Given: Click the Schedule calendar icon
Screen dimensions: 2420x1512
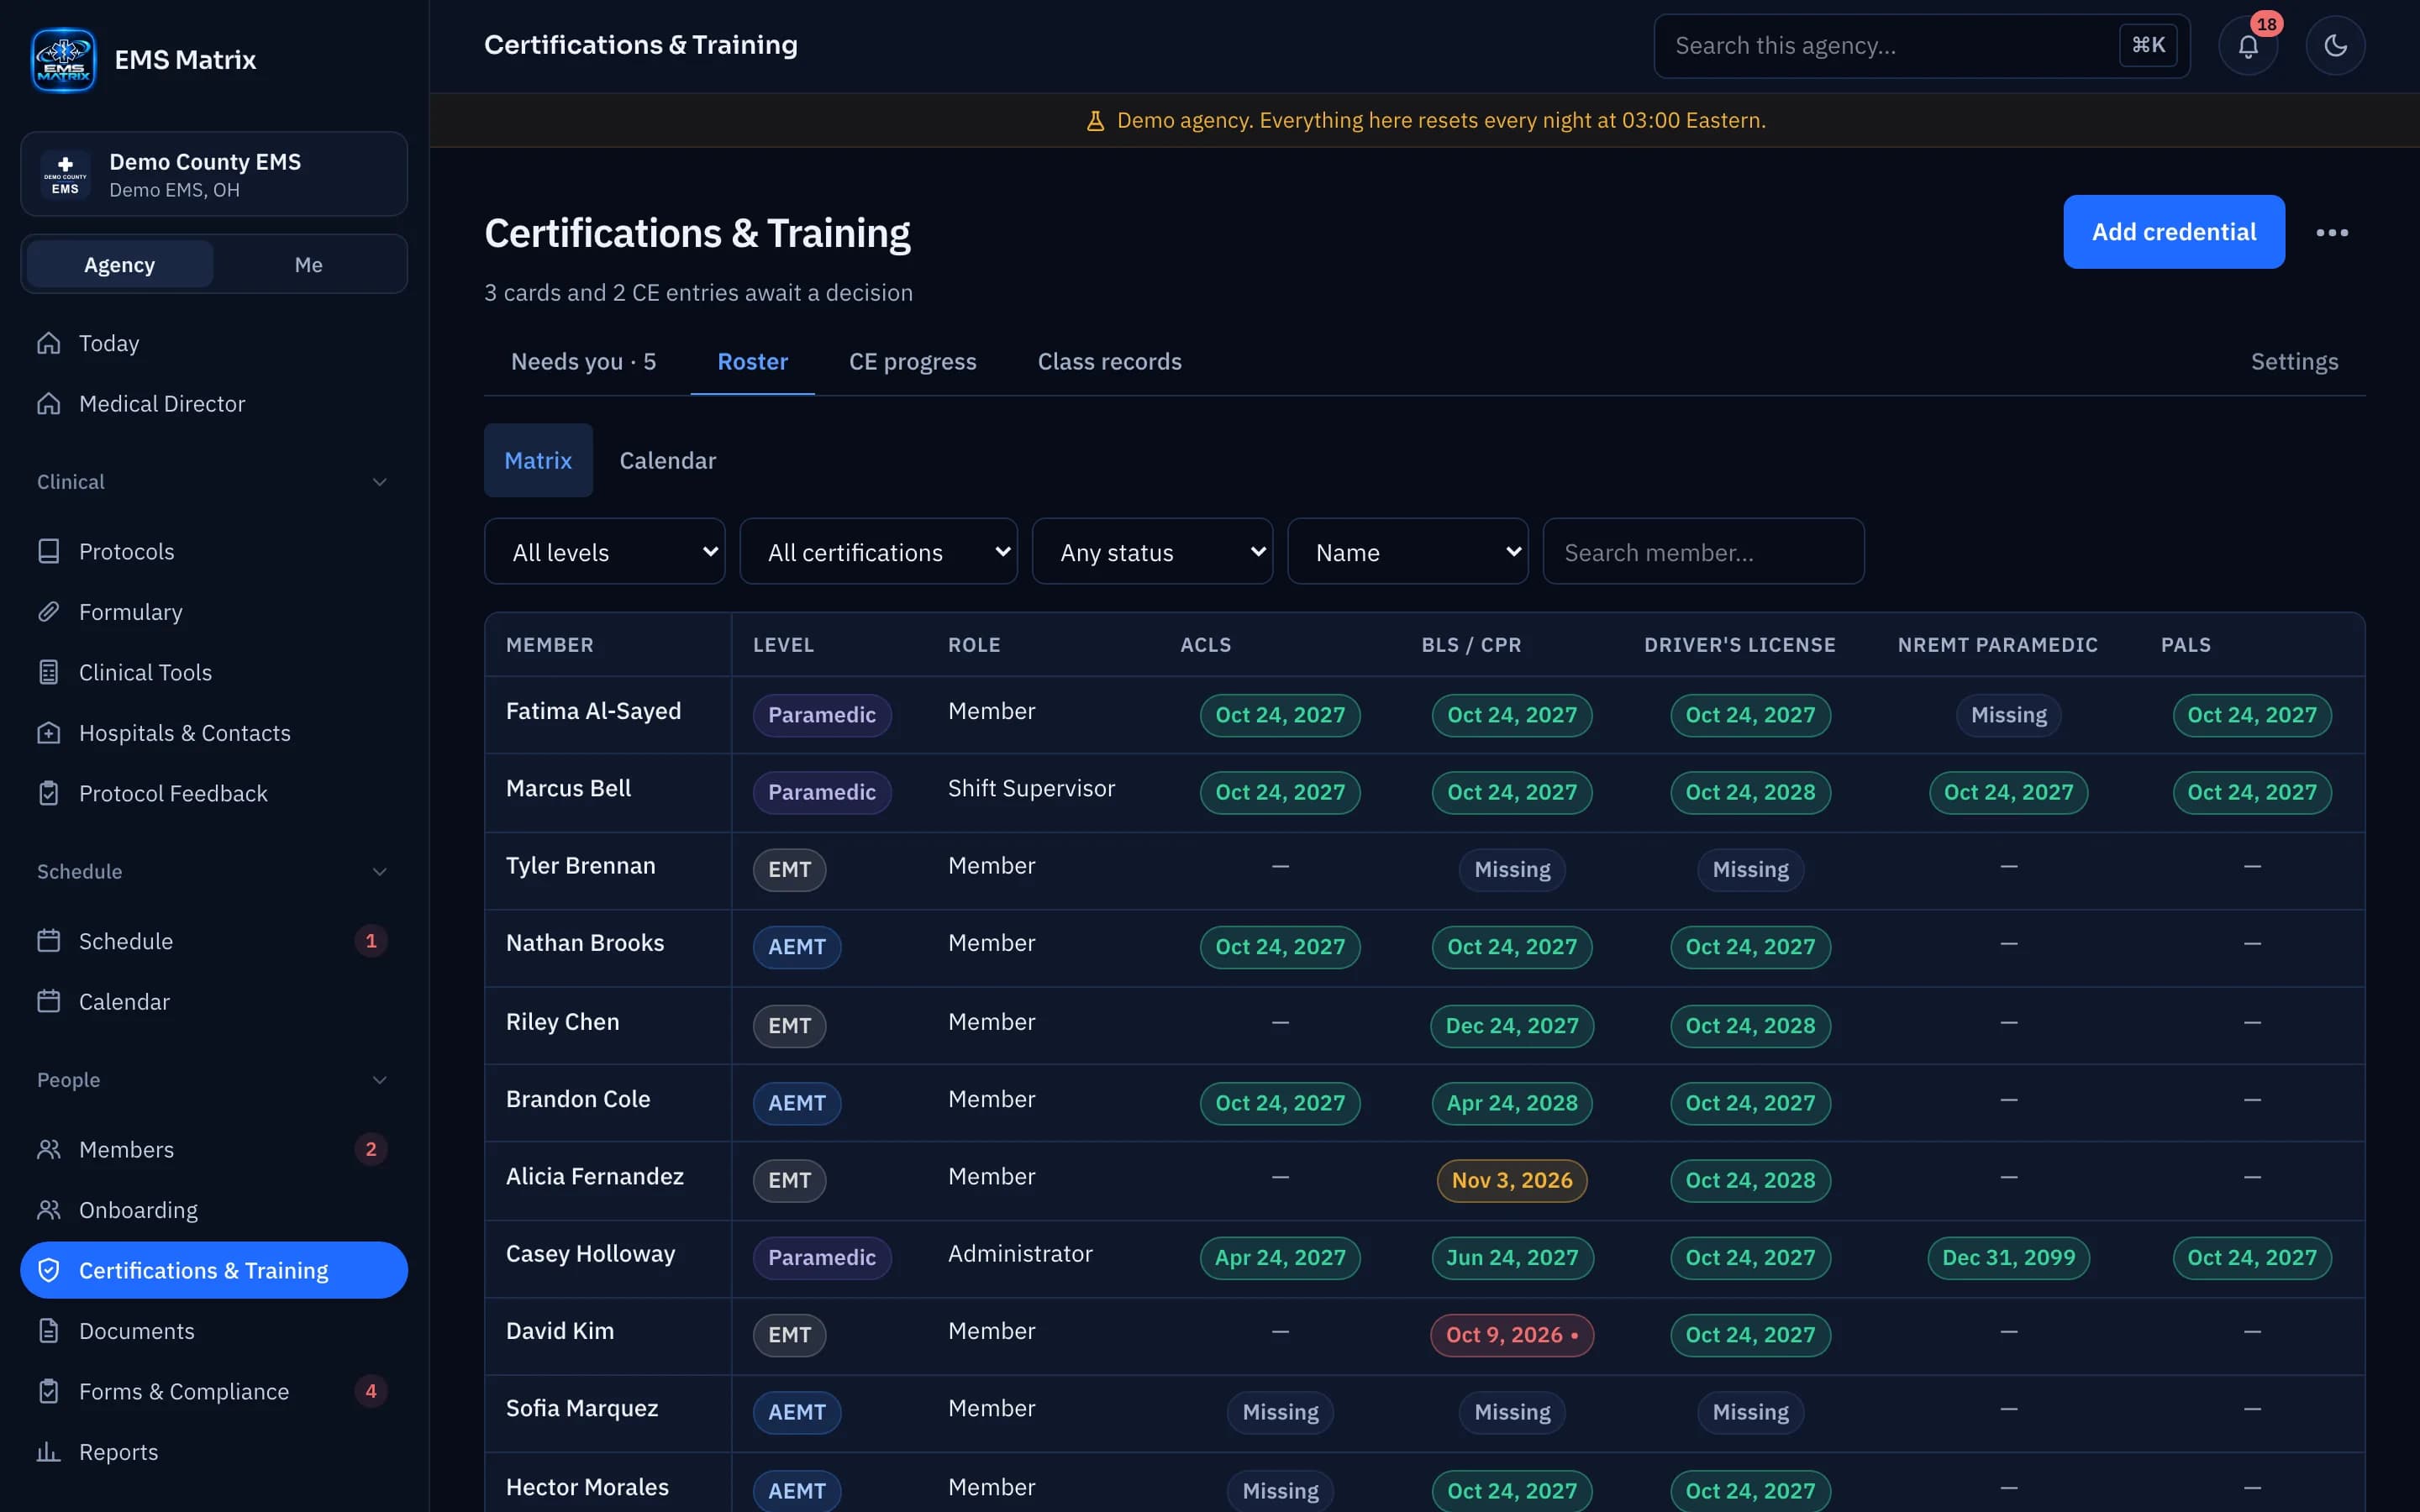Looking at the screenshot, I should [48, 941].
